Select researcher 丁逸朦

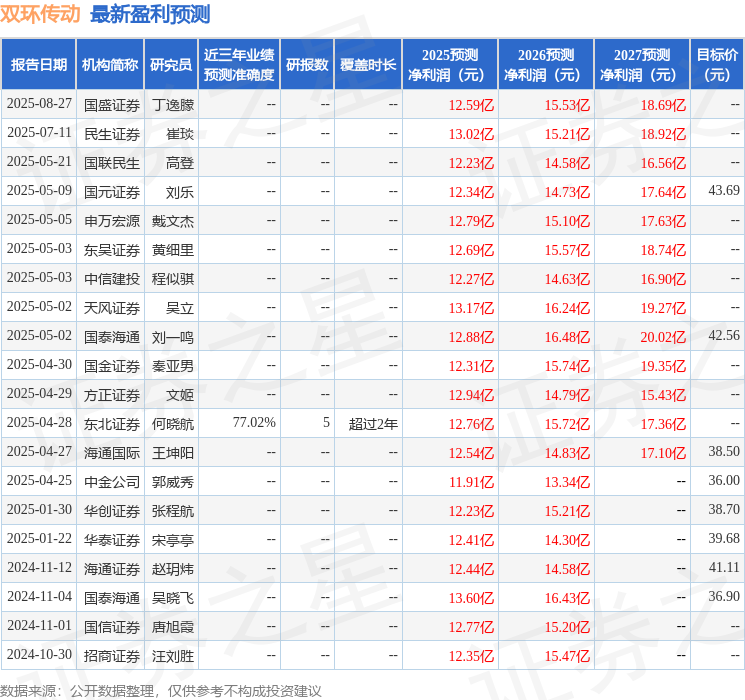click(173, 105)
